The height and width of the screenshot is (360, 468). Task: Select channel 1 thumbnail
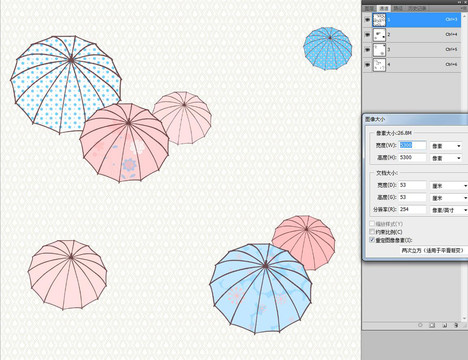[379, 20]
